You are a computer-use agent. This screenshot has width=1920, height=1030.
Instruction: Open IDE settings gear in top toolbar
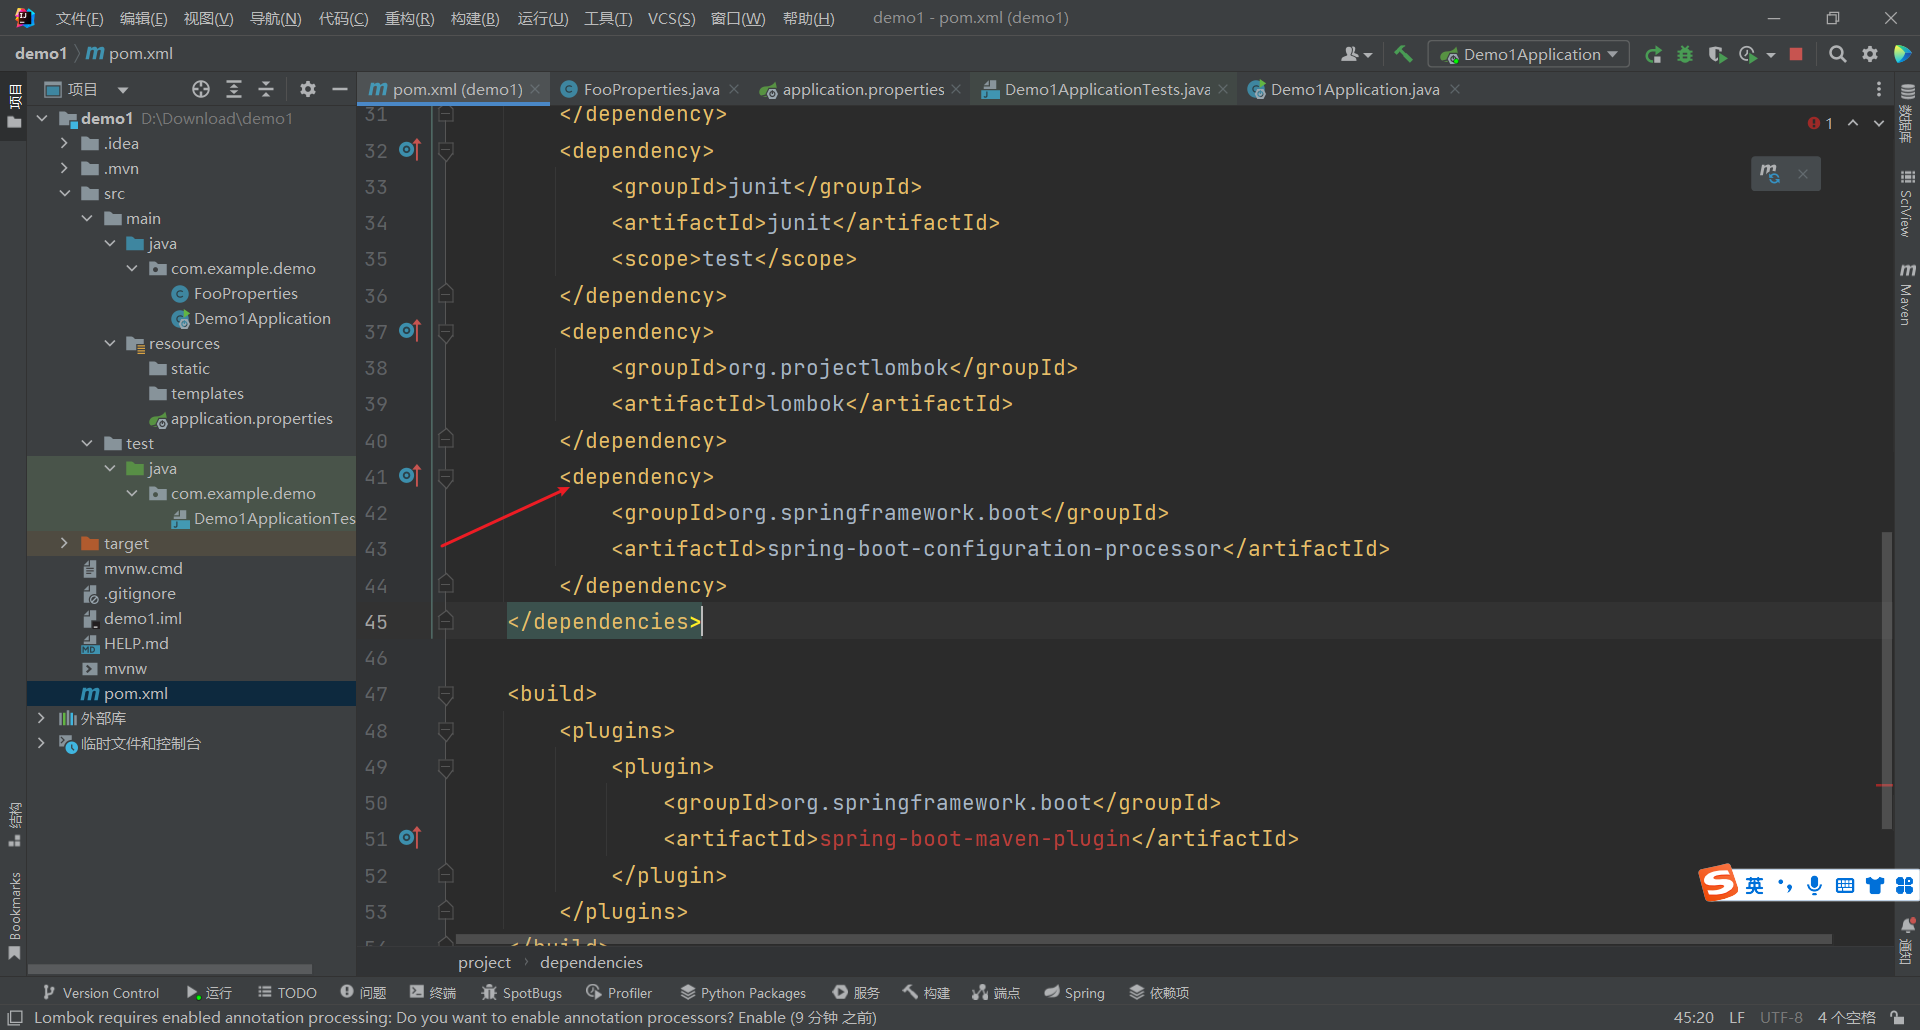click(1869, 54)
